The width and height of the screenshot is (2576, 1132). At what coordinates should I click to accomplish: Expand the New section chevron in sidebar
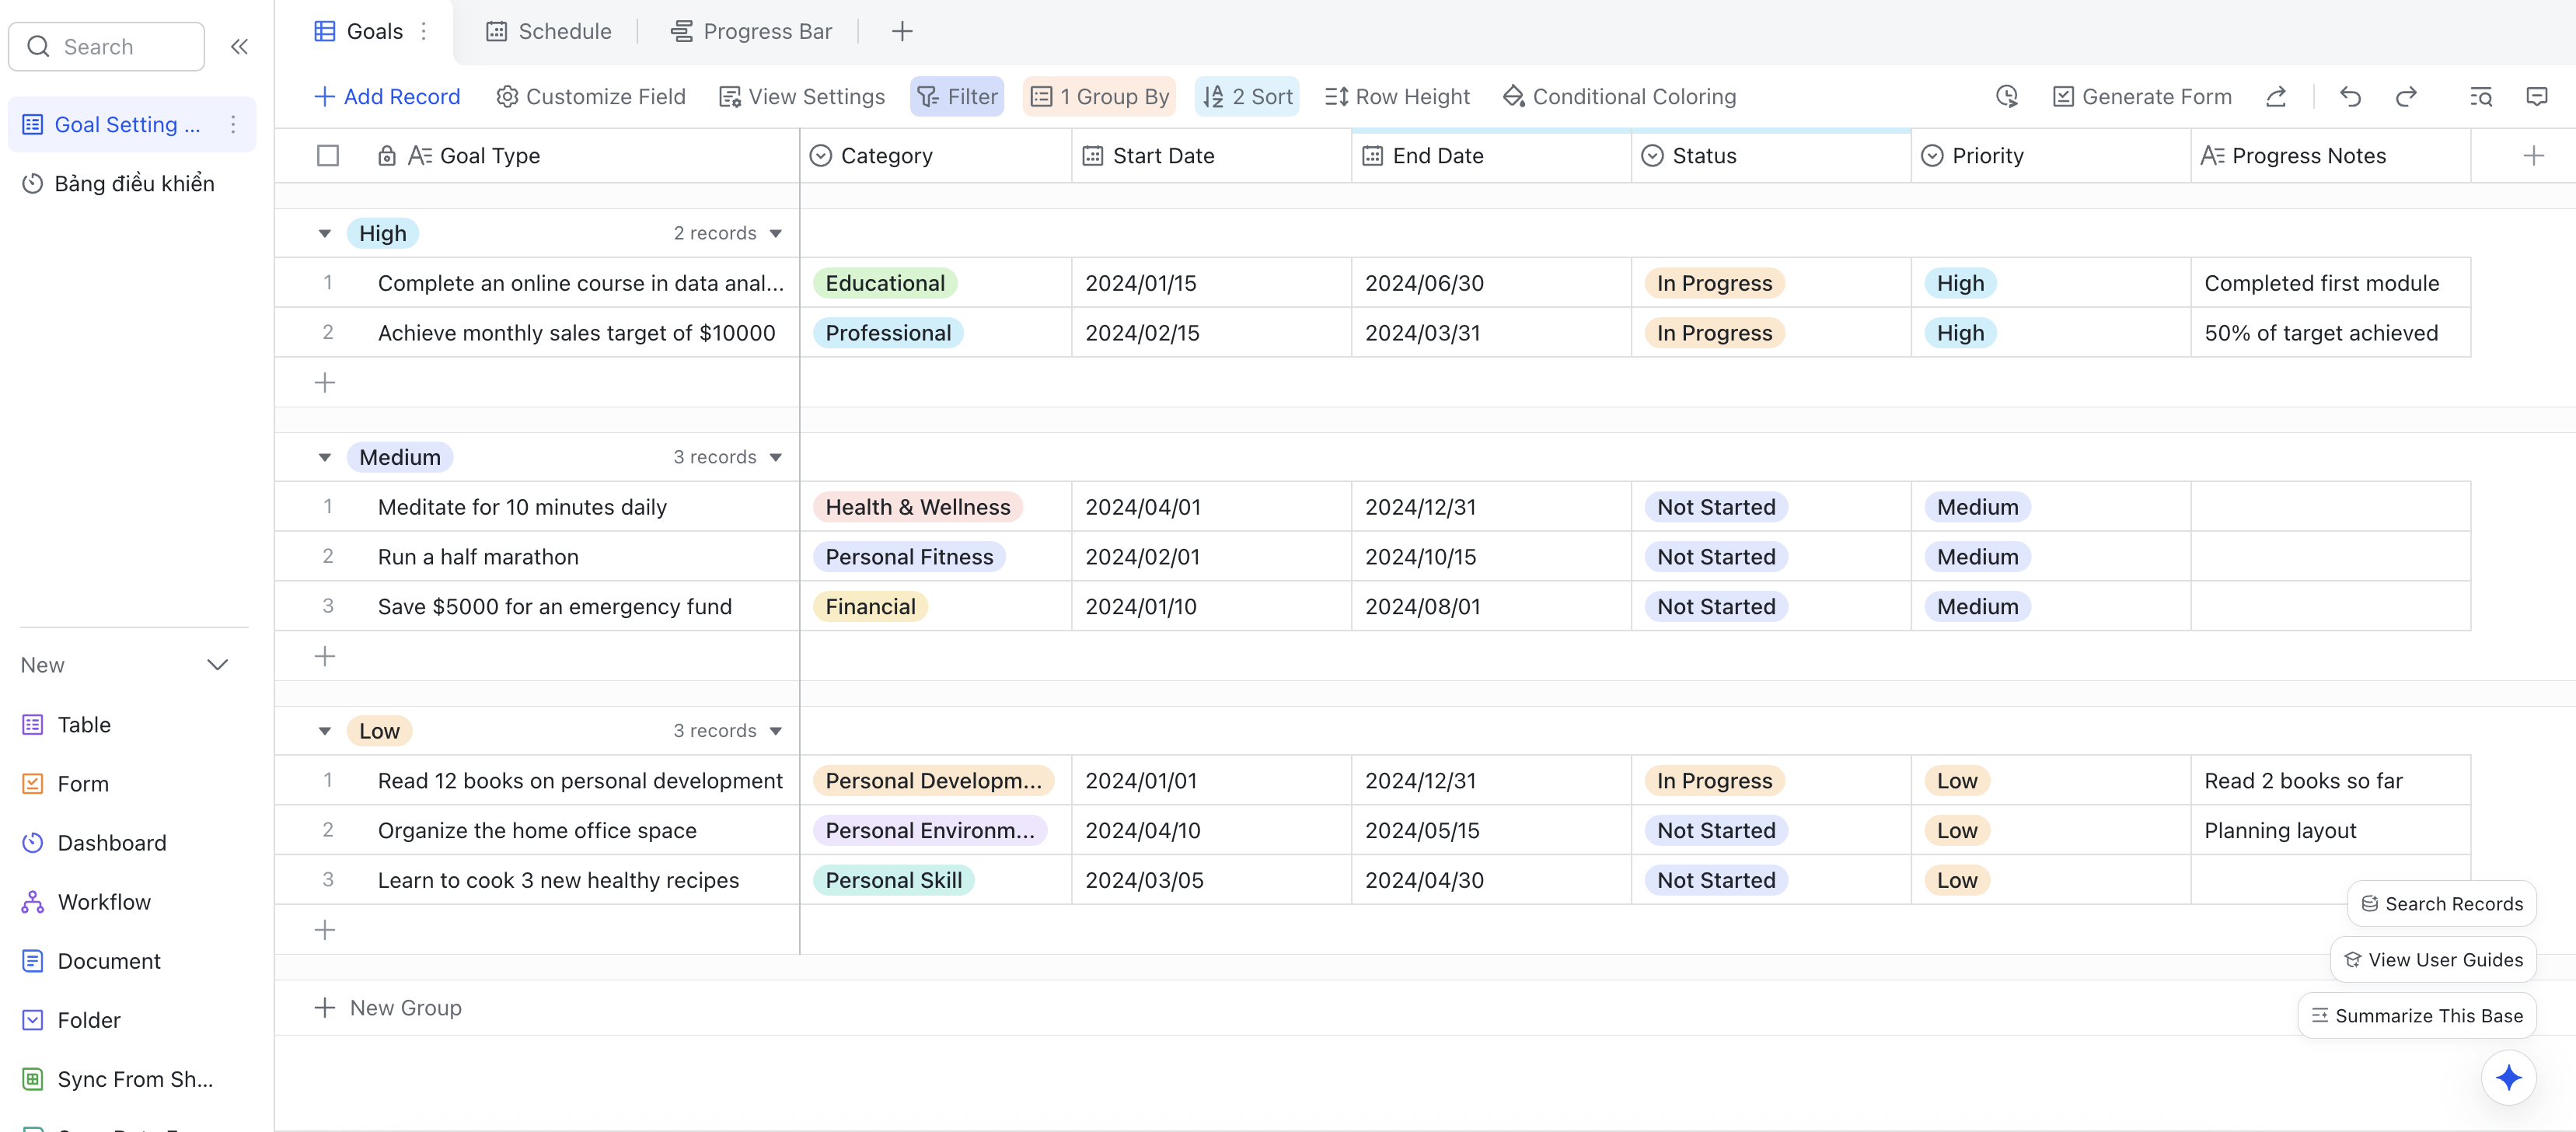(217, 665)
